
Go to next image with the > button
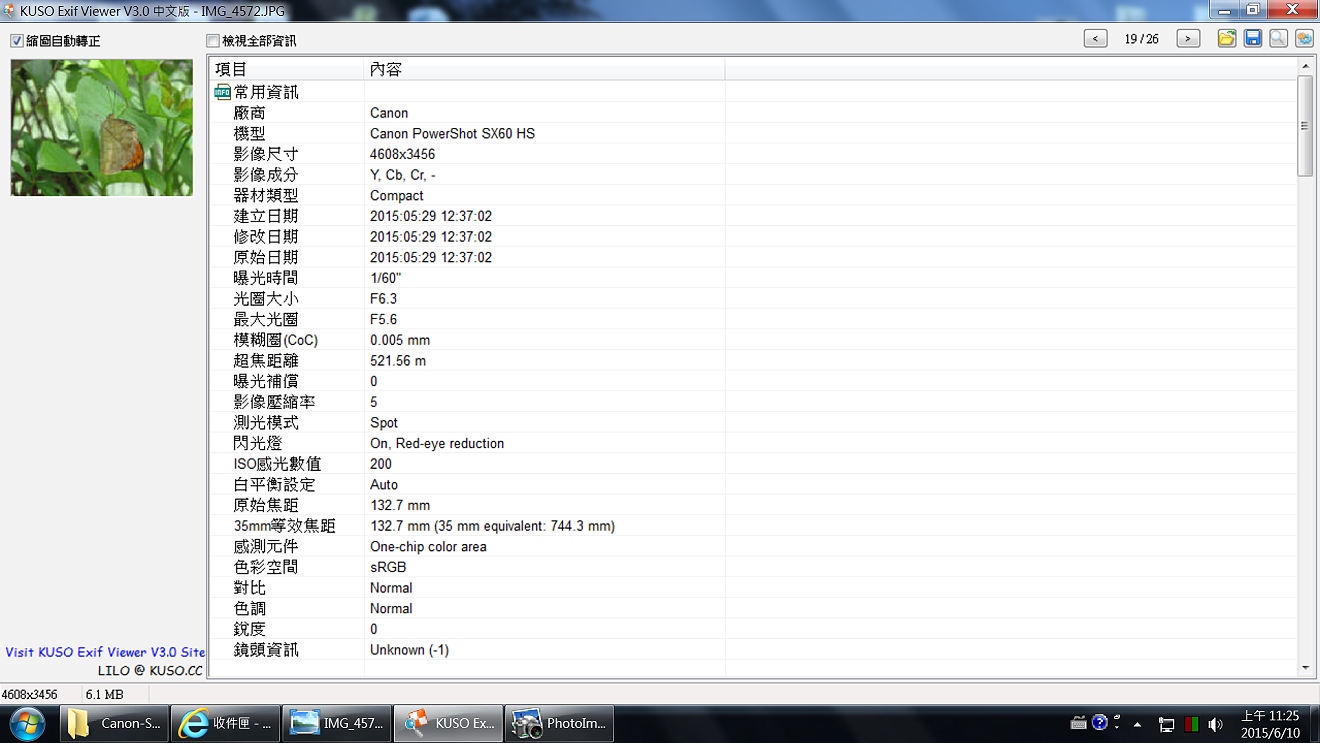[x=1188, y=39]
